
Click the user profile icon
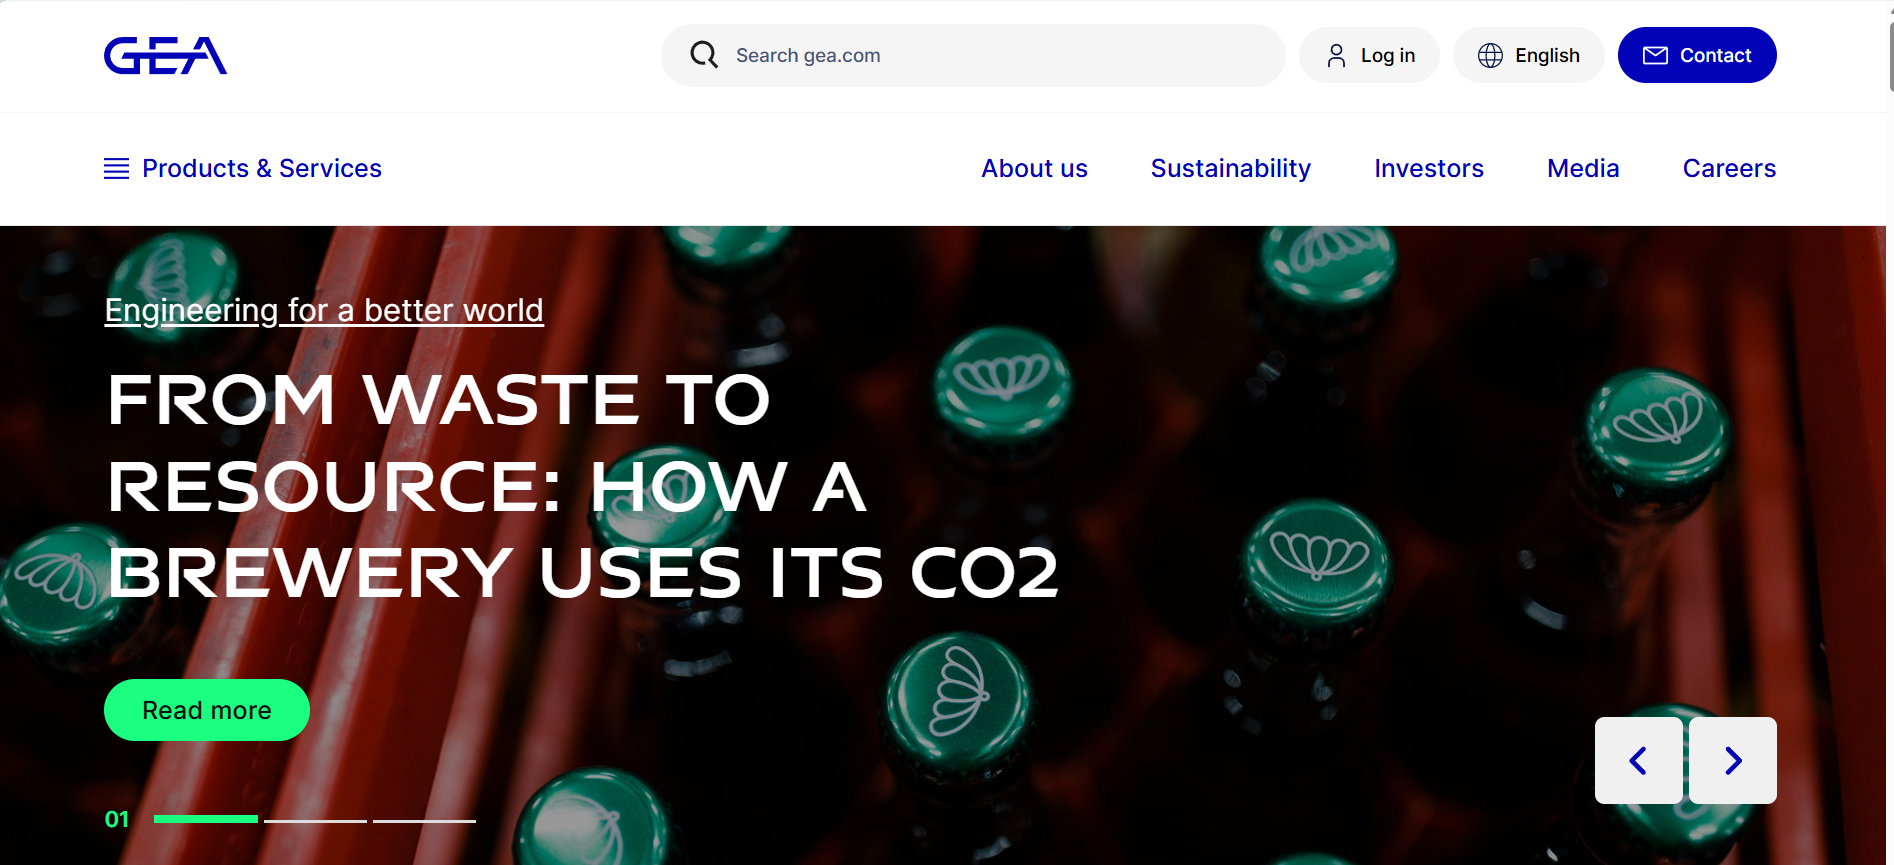tap(1336, 56)
